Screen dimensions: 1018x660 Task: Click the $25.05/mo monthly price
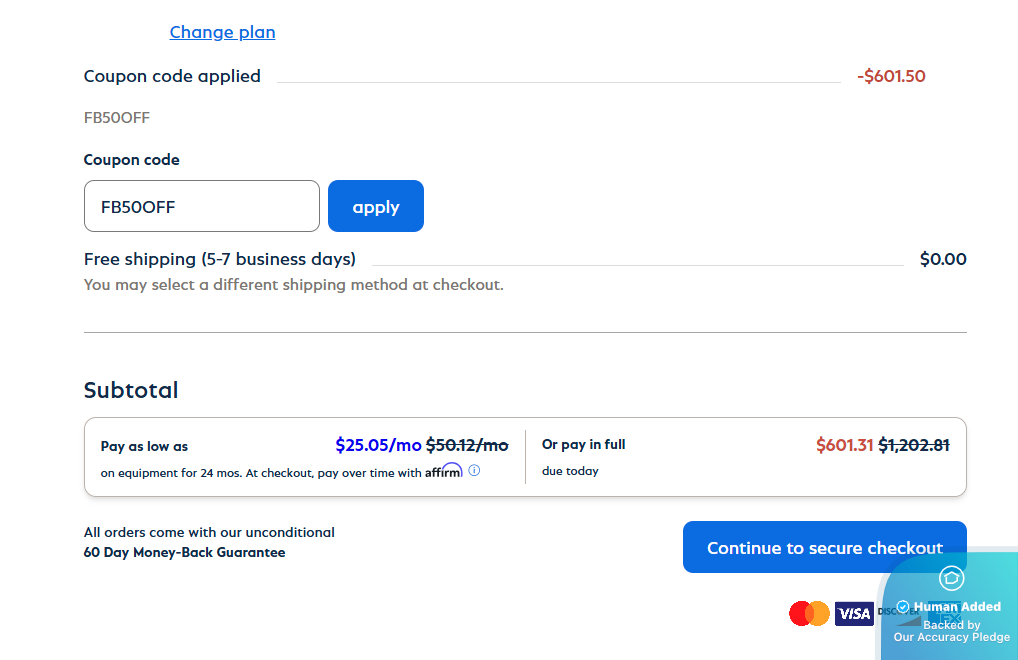(x=378, y=445)
